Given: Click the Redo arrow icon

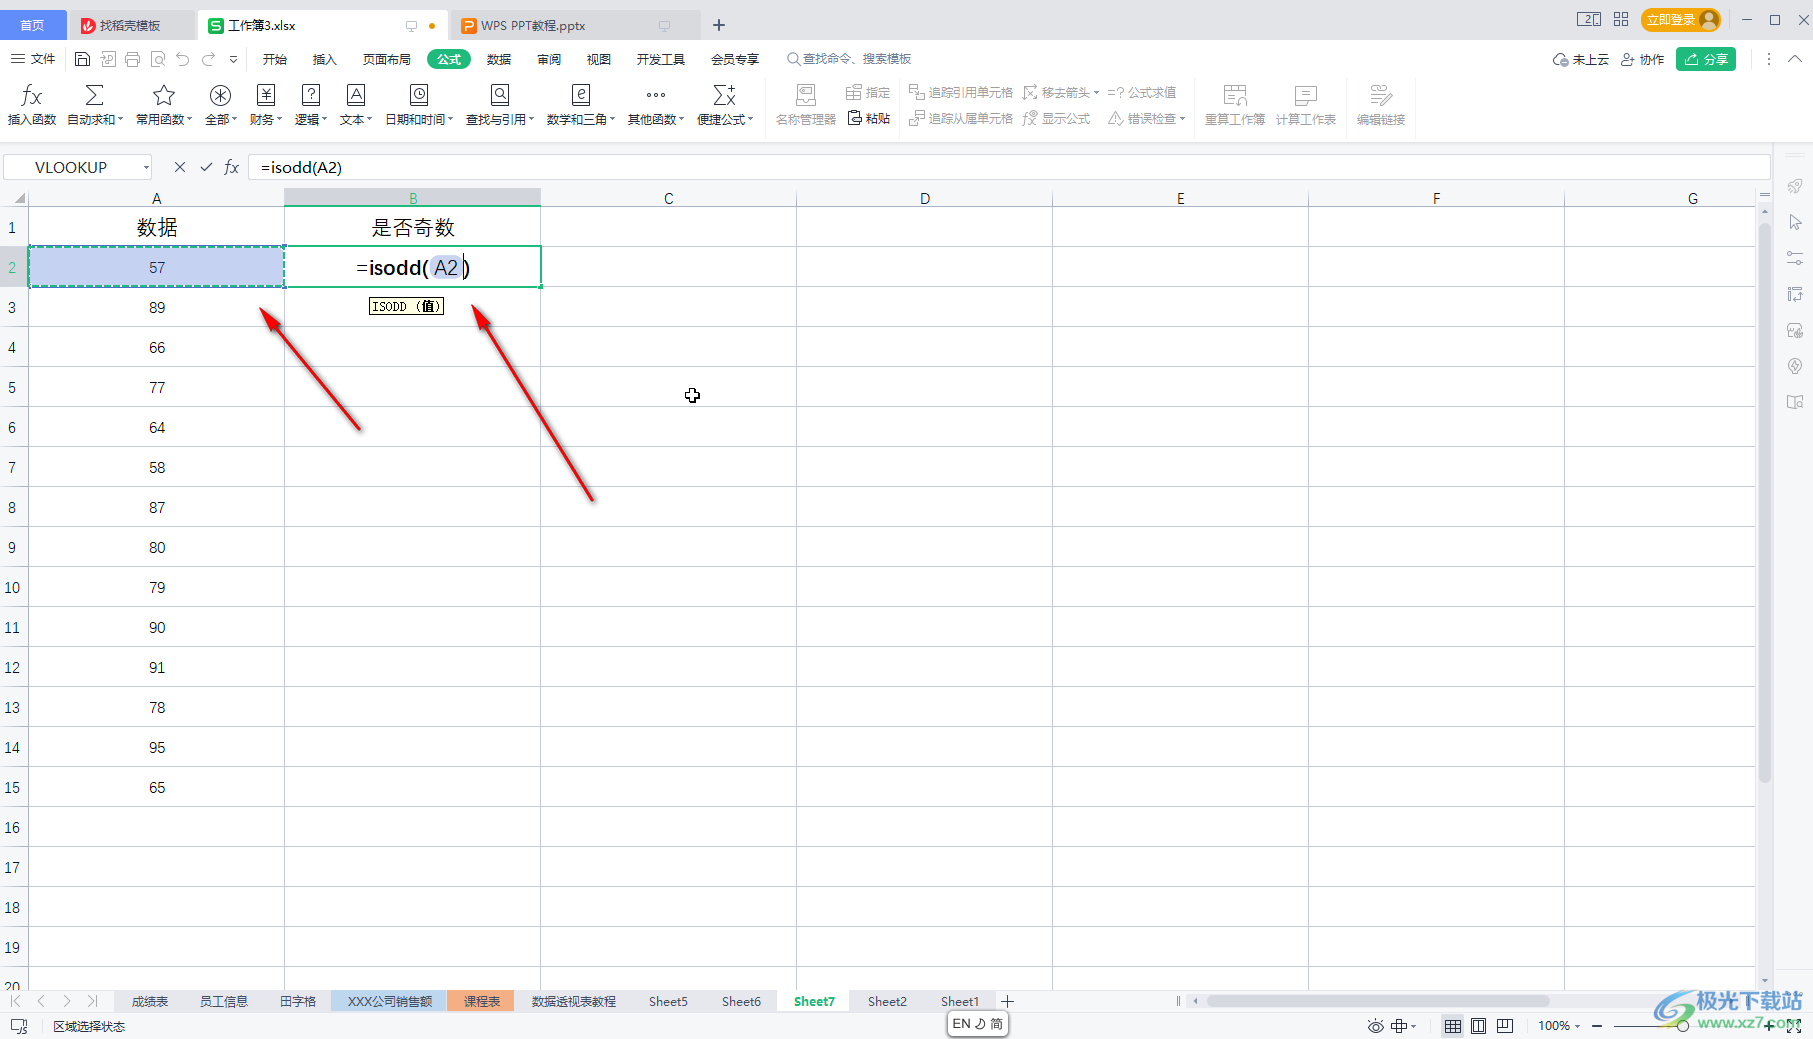Looking at the screenshot, I should coord(208,59).
